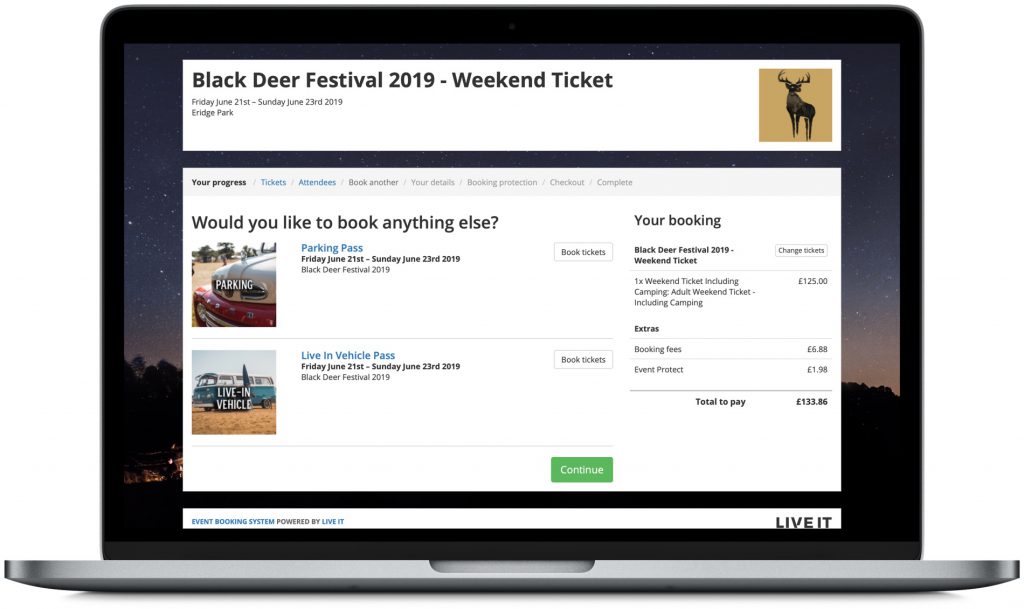This screenshot has height=609, width=1024.
Task: Click the 'Your booking' heading
Action: tap(677, 221)
